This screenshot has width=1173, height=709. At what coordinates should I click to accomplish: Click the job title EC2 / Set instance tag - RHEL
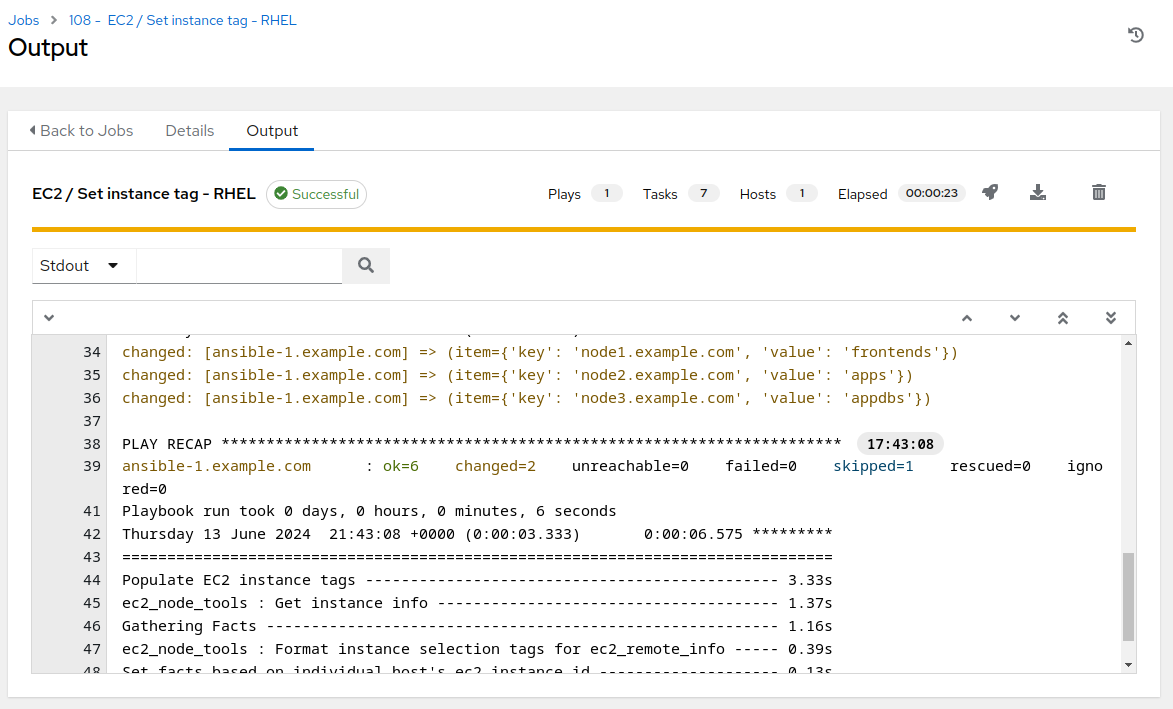[144, 194]
